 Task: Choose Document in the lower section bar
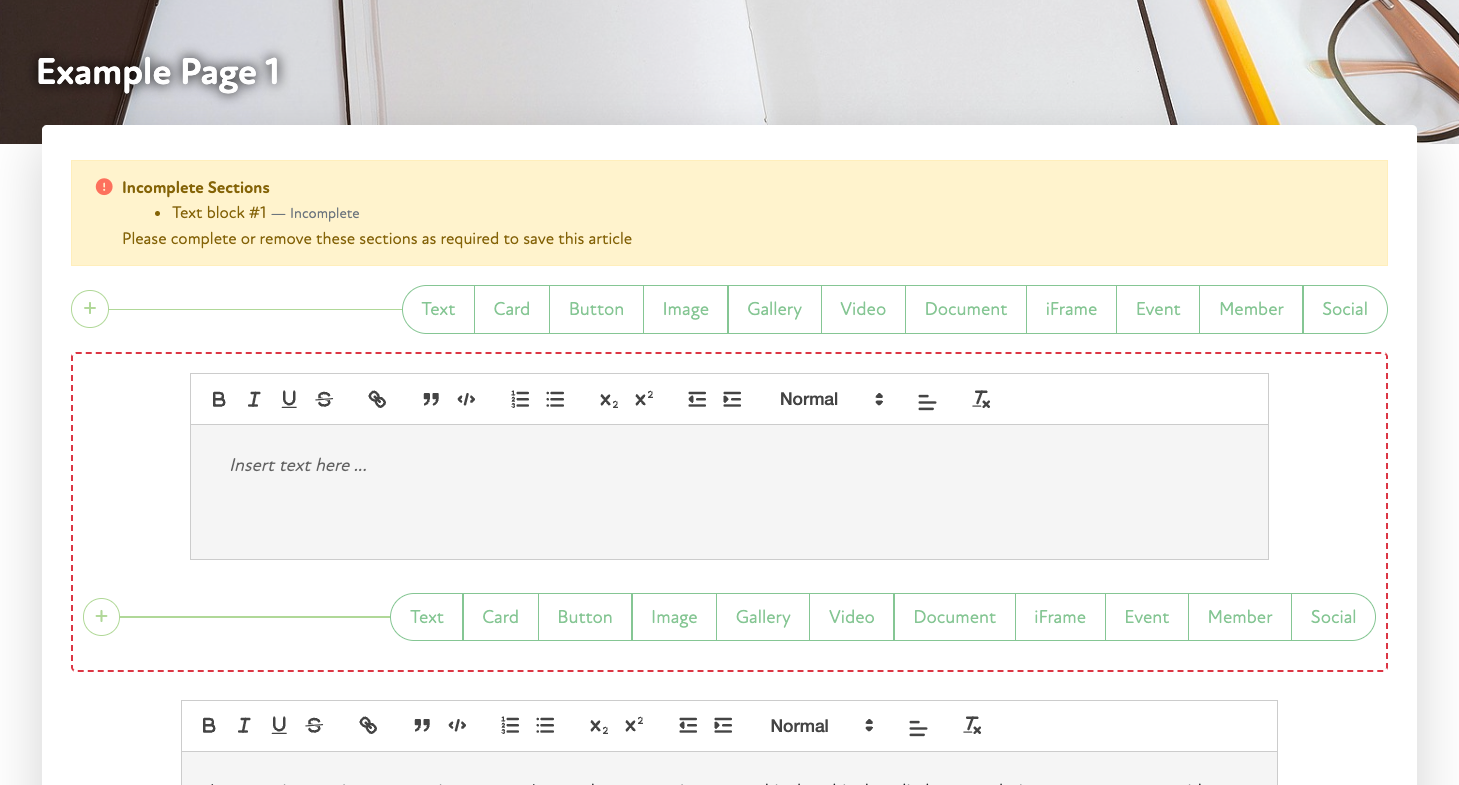(x=954, y=617)
